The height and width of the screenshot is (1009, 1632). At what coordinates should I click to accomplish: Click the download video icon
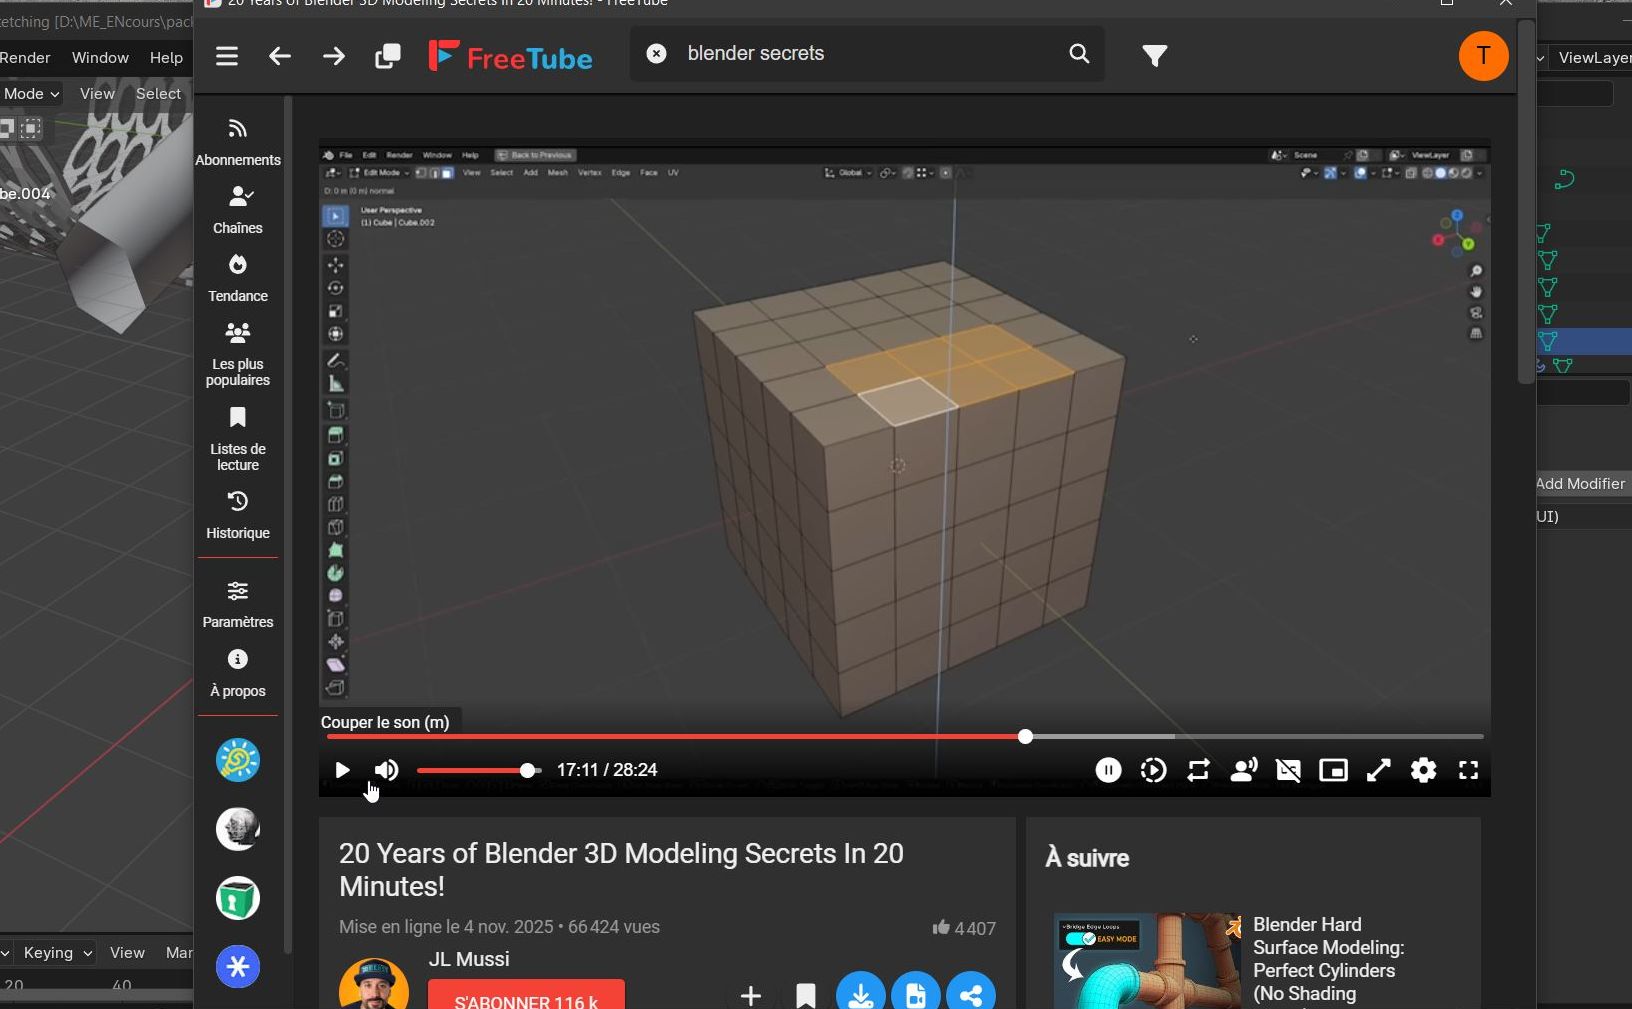tap(860, 995)
